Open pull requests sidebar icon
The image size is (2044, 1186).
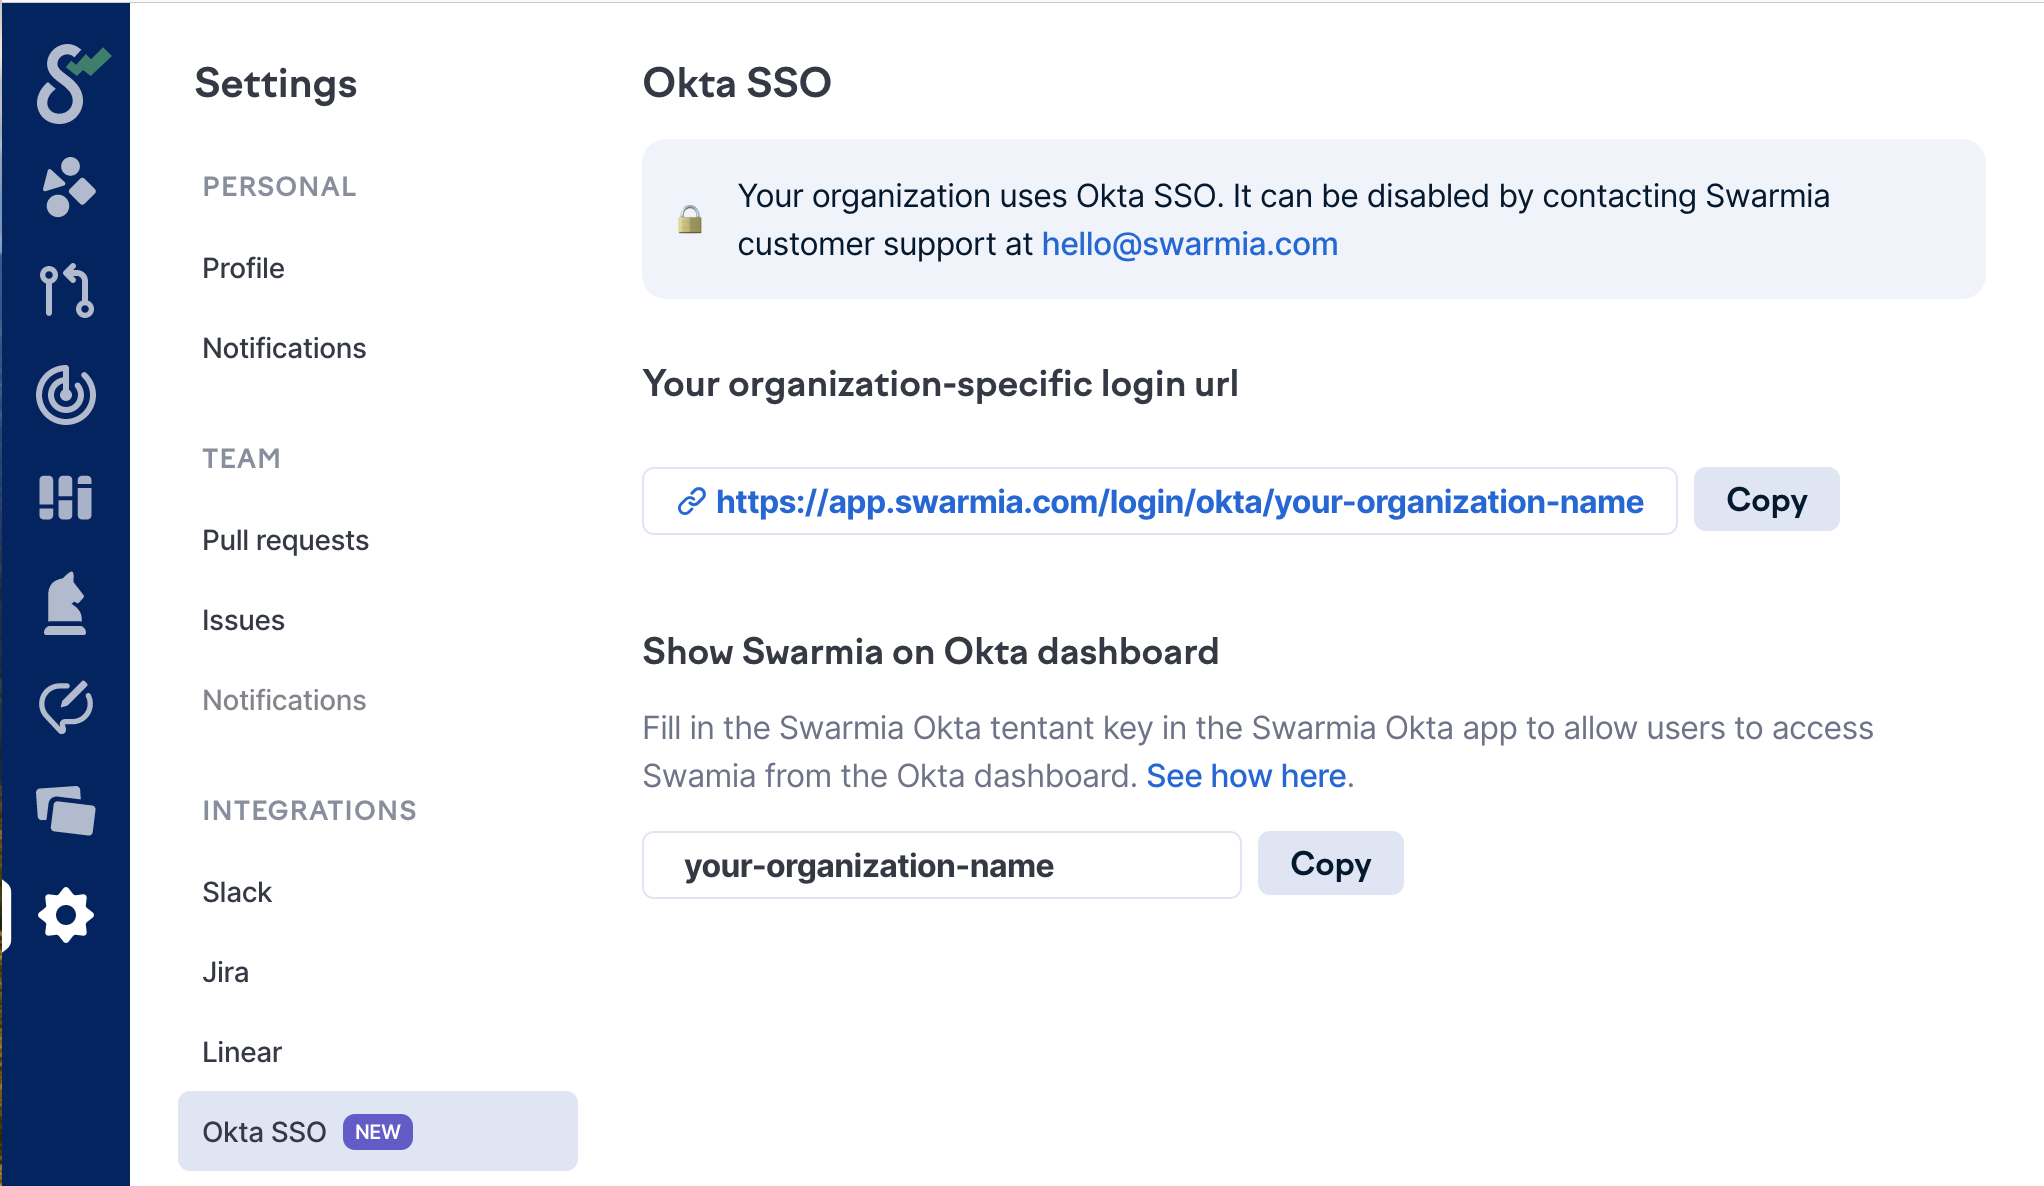(67, 290)
